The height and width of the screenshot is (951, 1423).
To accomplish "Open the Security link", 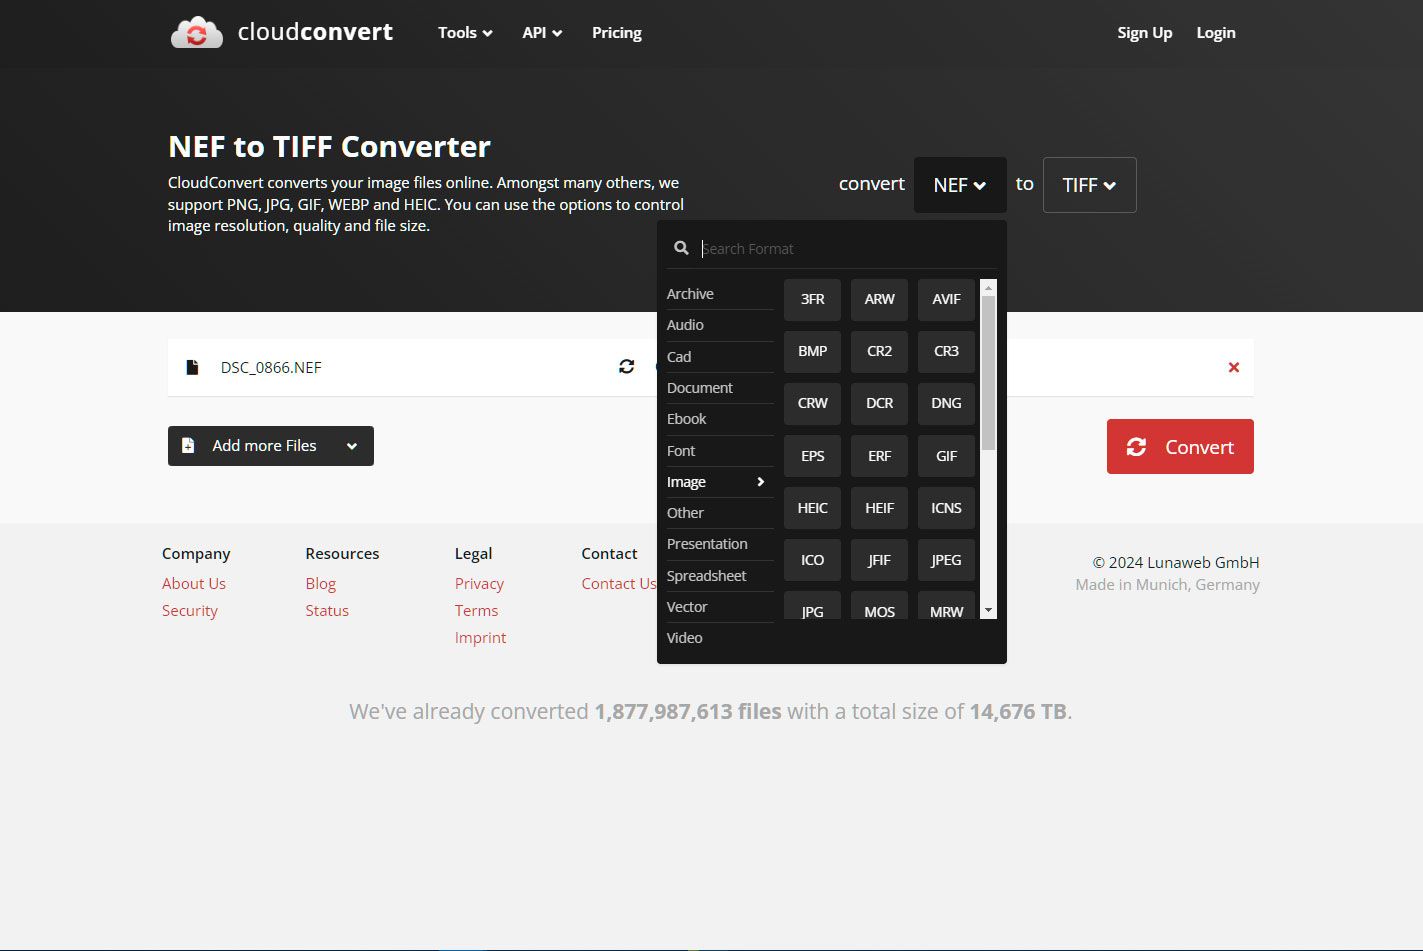I will click(190, 610).
